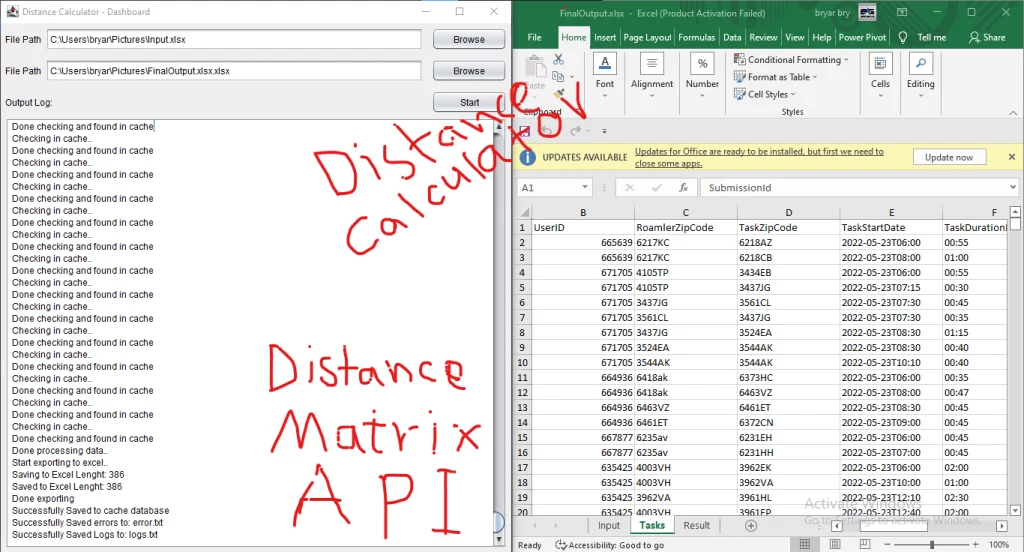Switch to Page Layout view icon

pyautogui.click(x=835, y=544)
